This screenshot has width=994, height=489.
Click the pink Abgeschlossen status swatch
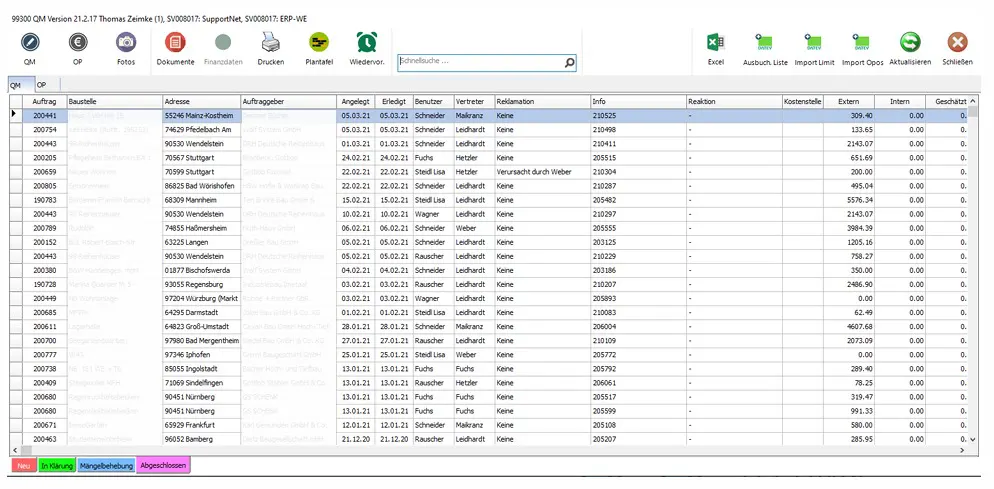point(163,465)
